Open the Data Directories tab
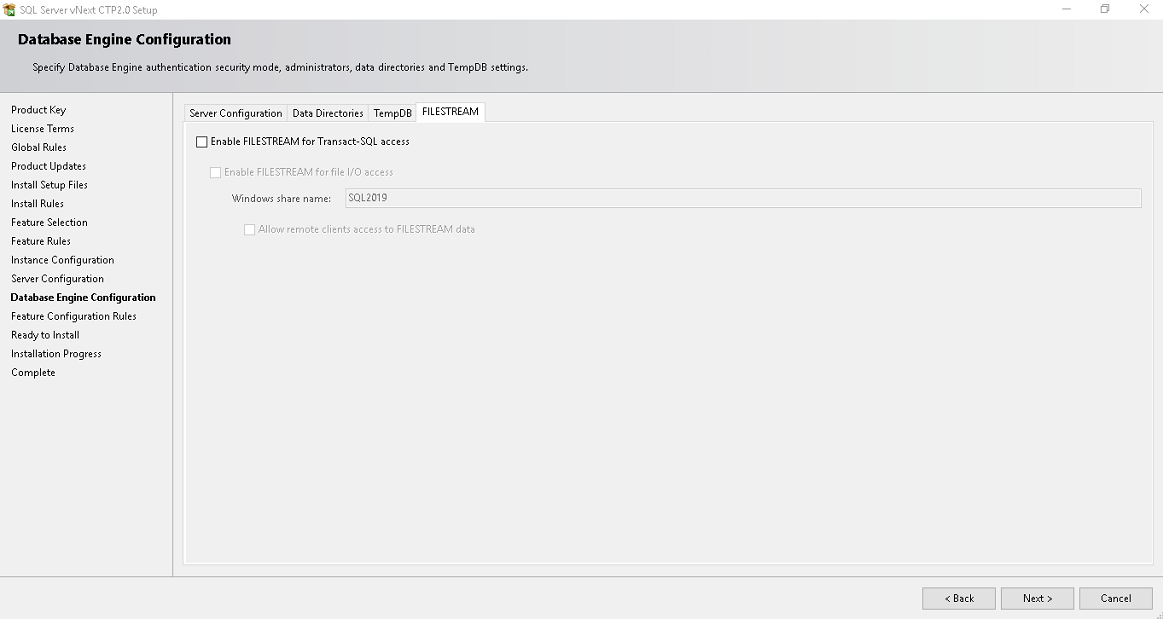 point(327,114)
